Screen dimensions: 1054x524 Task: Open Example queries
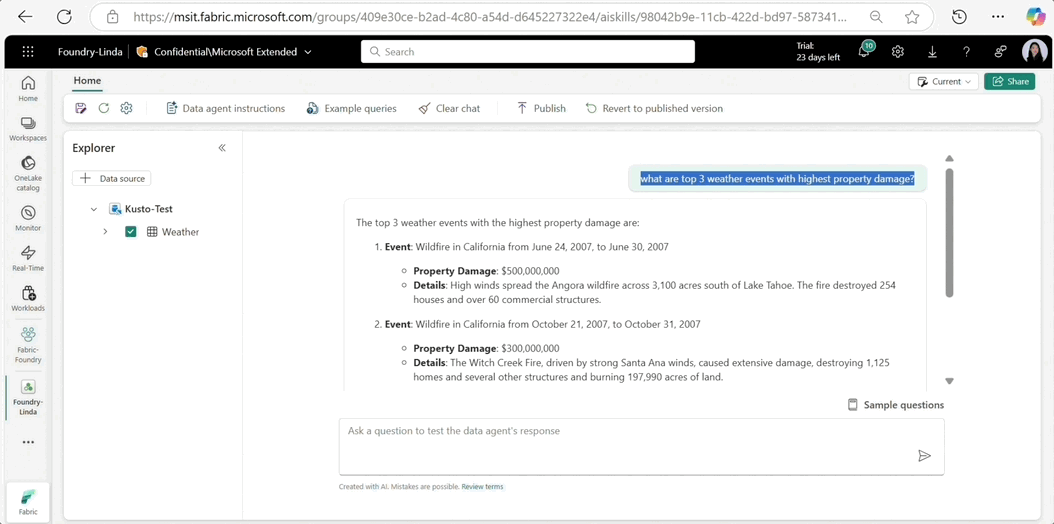[352, 108]
